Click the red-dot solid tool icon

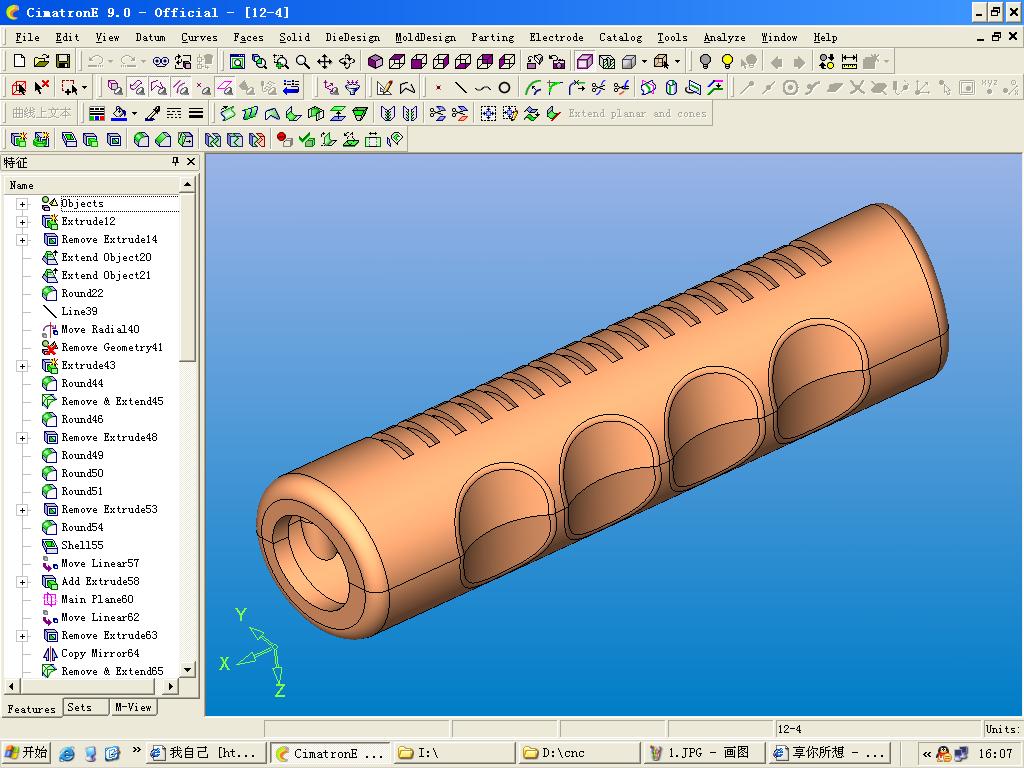pos(284,139)
